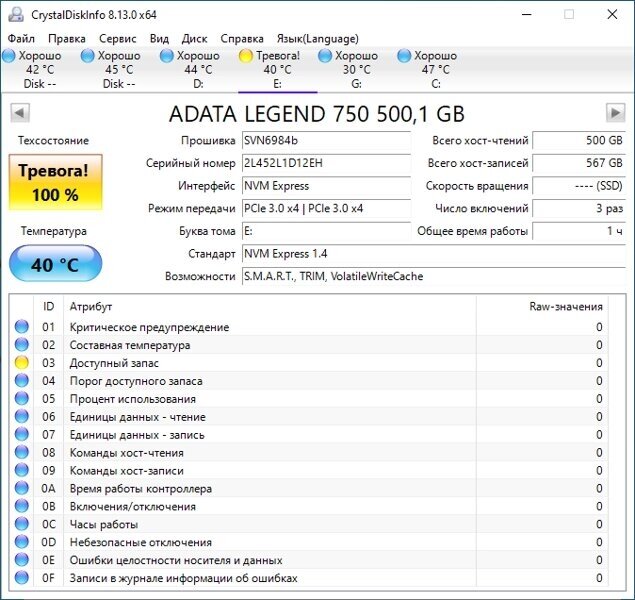Open the Файл menu
The height and width of the screenshot is (600, 635).
pyautogui.click(x=21, y=38)
